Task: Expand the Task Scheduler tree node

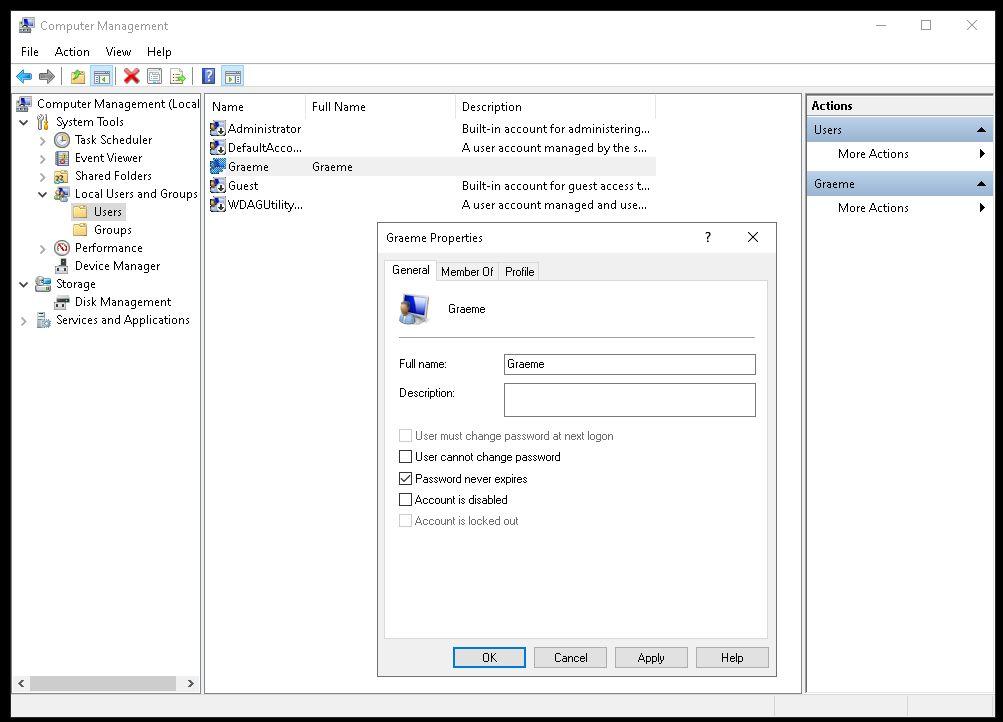Action: (x=43, y=140)
